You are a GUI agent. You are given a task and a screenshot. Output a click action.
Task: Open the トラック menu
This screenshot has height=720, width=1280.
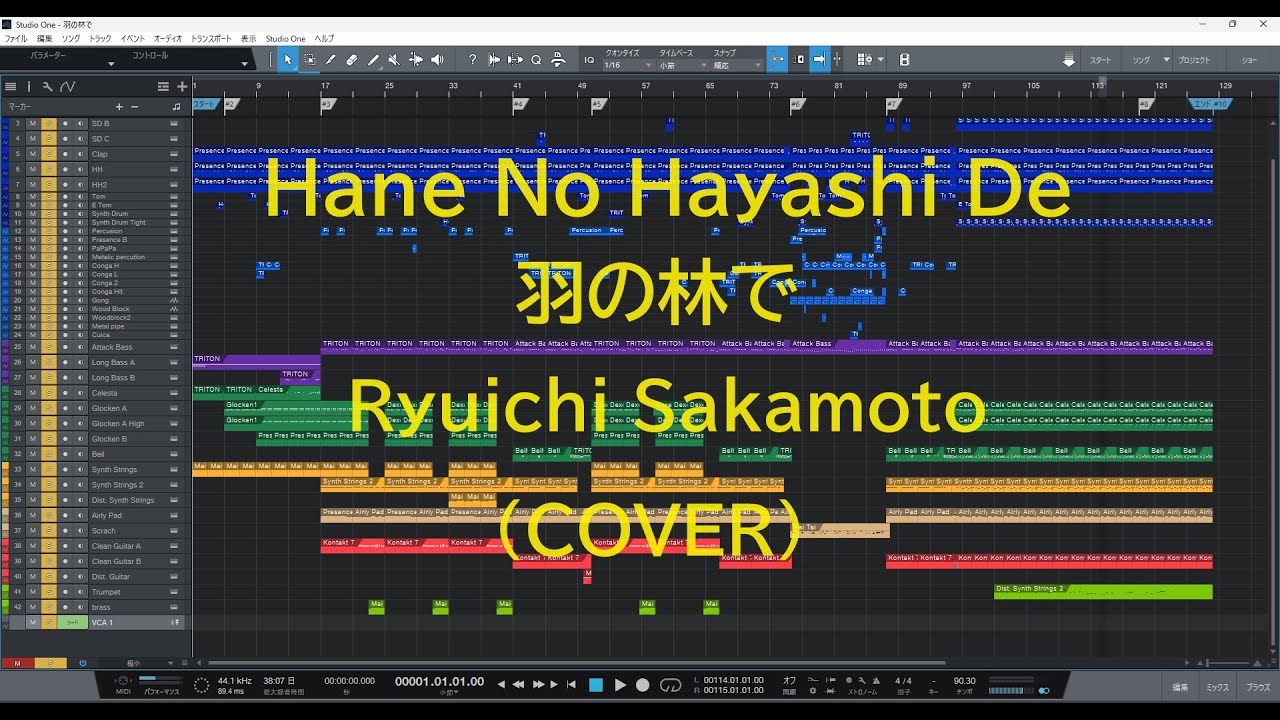click(100, 38)
